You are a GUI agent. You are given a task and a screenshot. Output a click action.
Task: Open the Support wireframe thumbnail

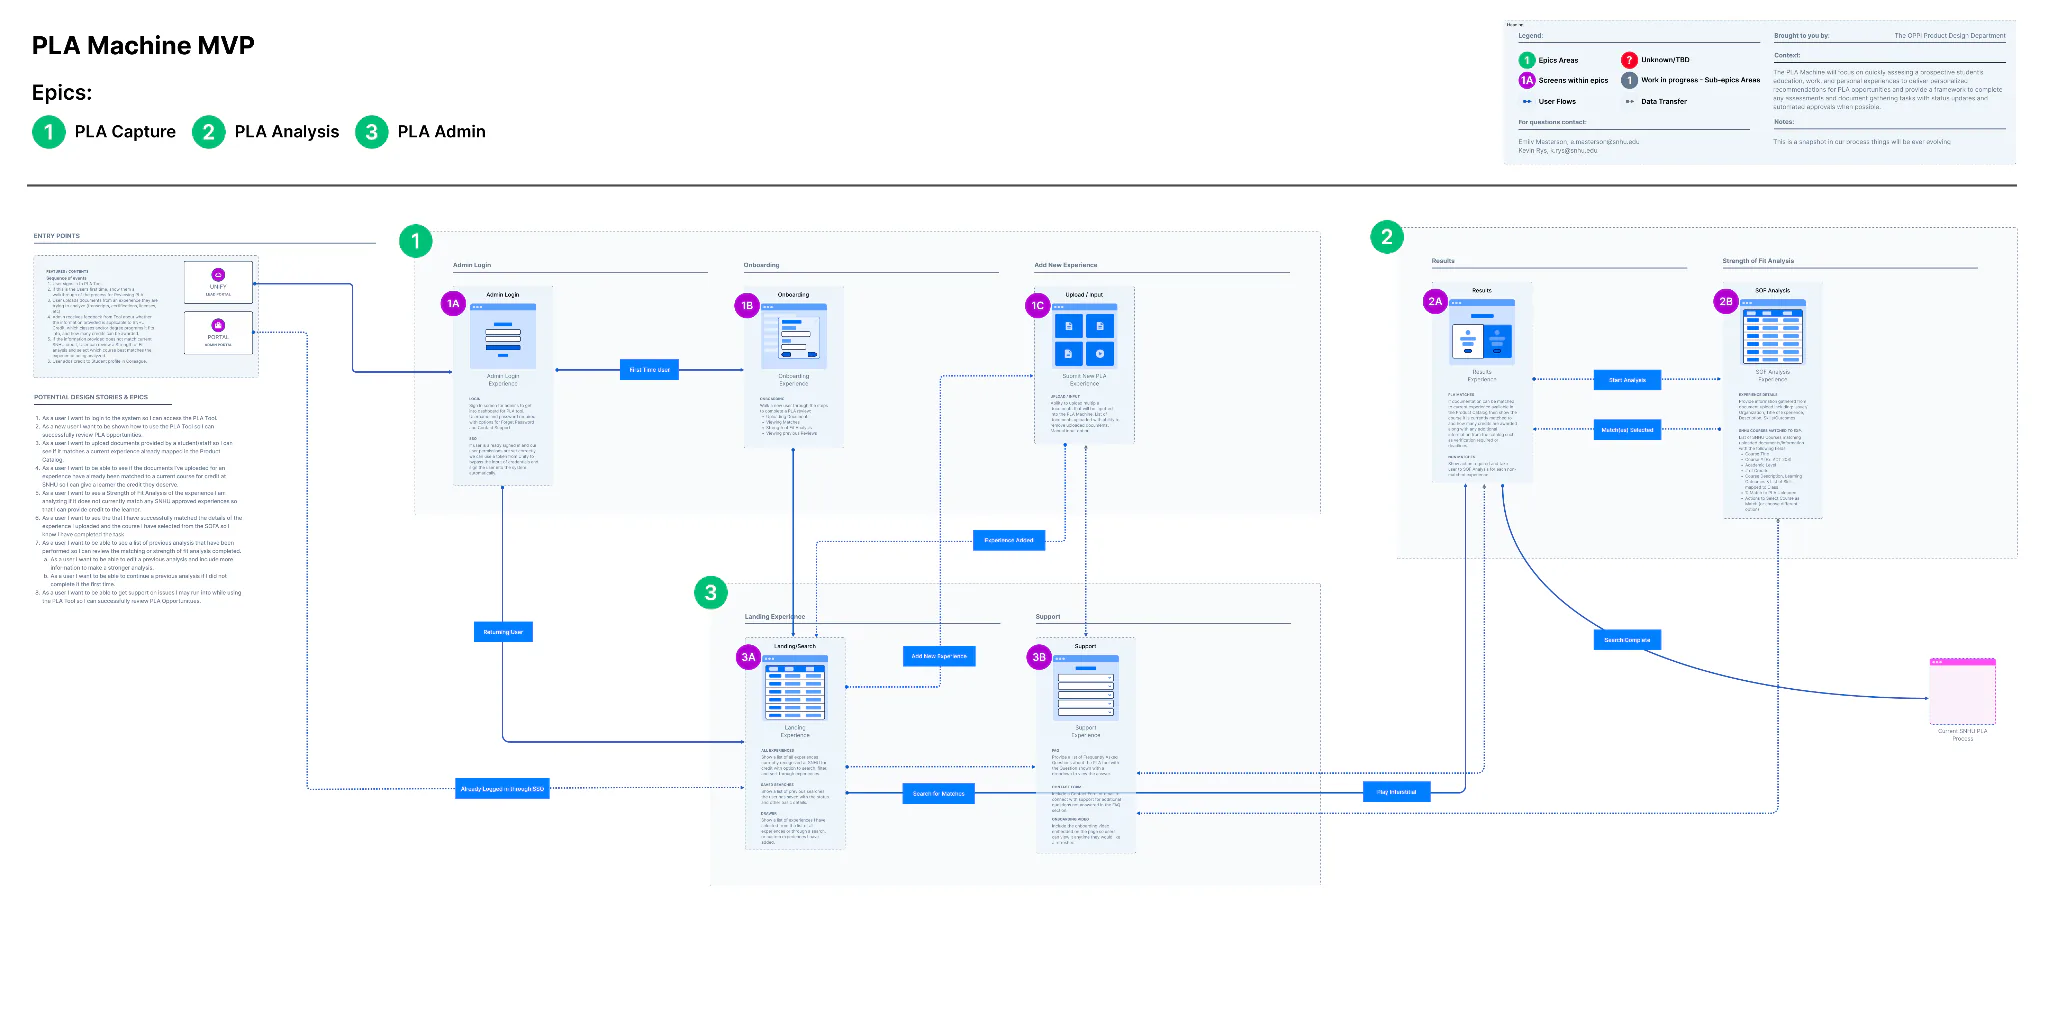coord(1085,688)
